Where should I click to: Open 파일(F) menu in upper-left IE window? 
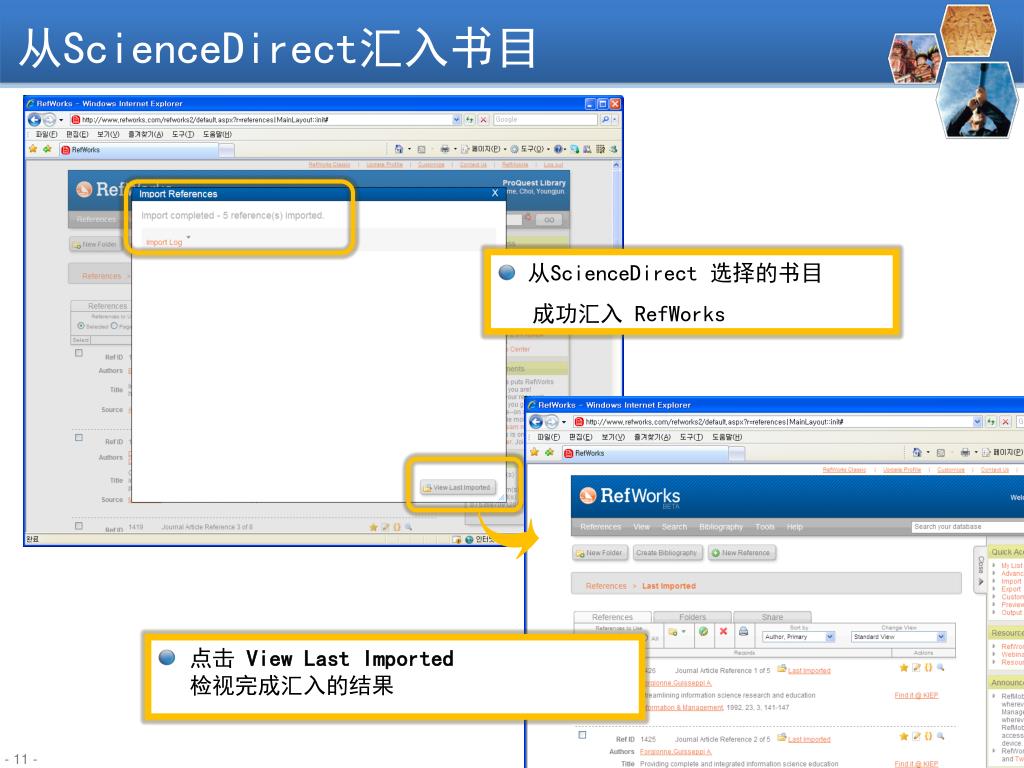coord(46,134)
